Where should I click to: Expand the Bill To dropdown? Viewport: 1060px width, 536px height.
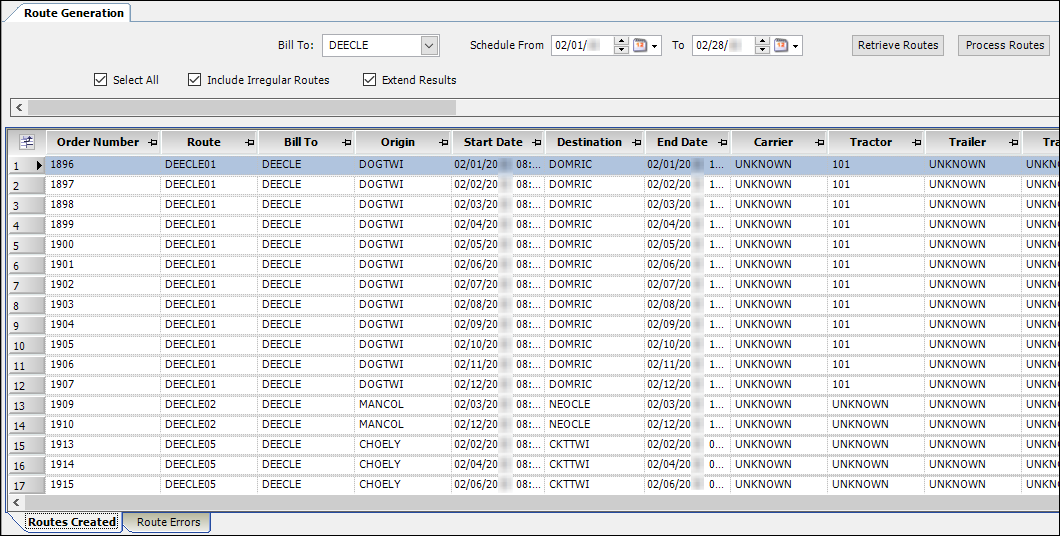pos(429,46)
